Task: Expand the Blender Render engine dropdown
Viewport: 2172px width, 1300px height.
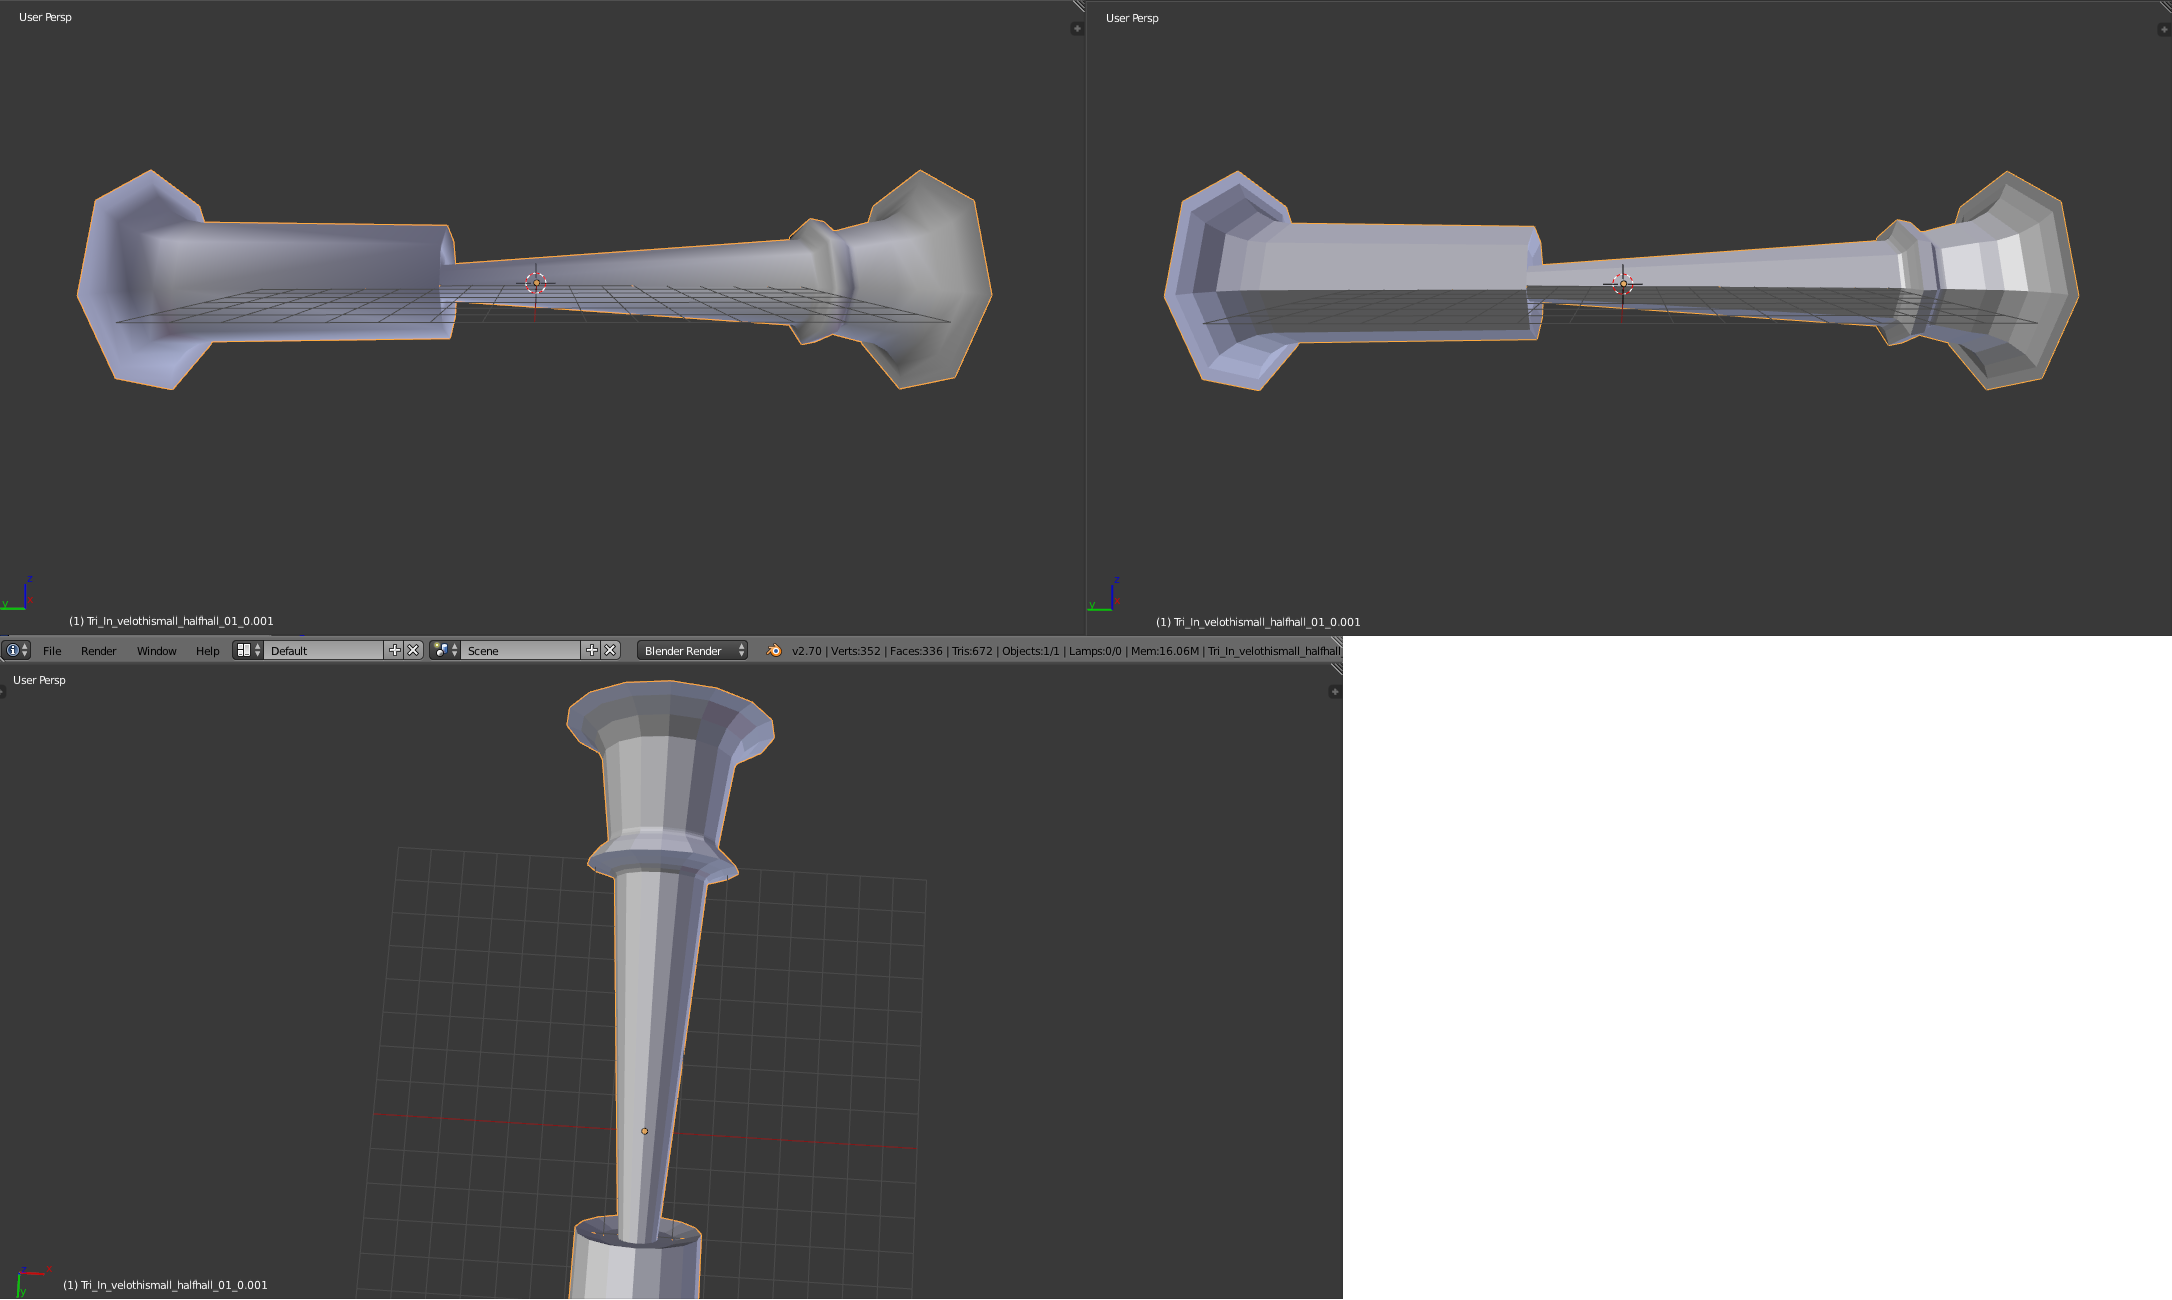Action: pyautogui.click(x=693, y=650)
